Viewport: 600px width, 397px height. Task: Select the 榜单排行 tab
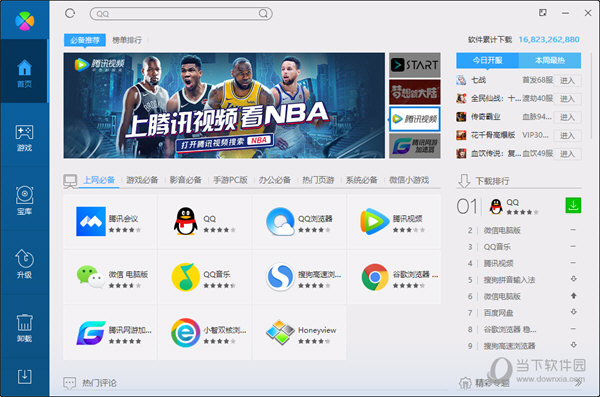[x=127, y=40]
